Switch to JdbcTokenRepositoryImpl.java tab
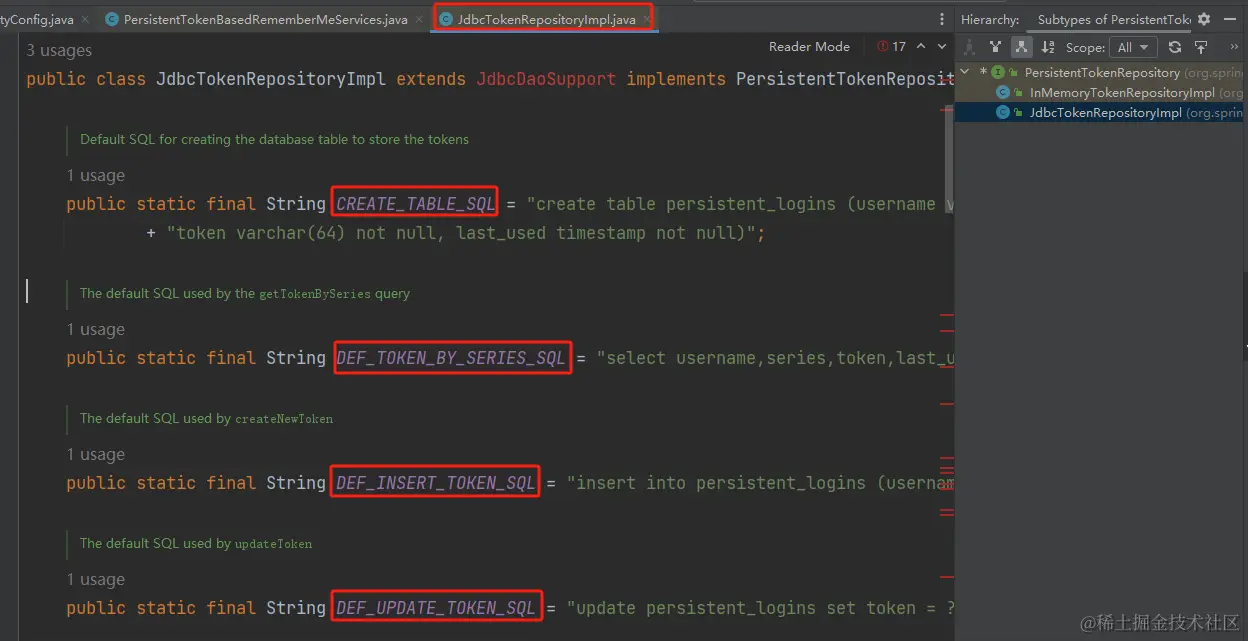1248x641 pixels. point(546,19)
